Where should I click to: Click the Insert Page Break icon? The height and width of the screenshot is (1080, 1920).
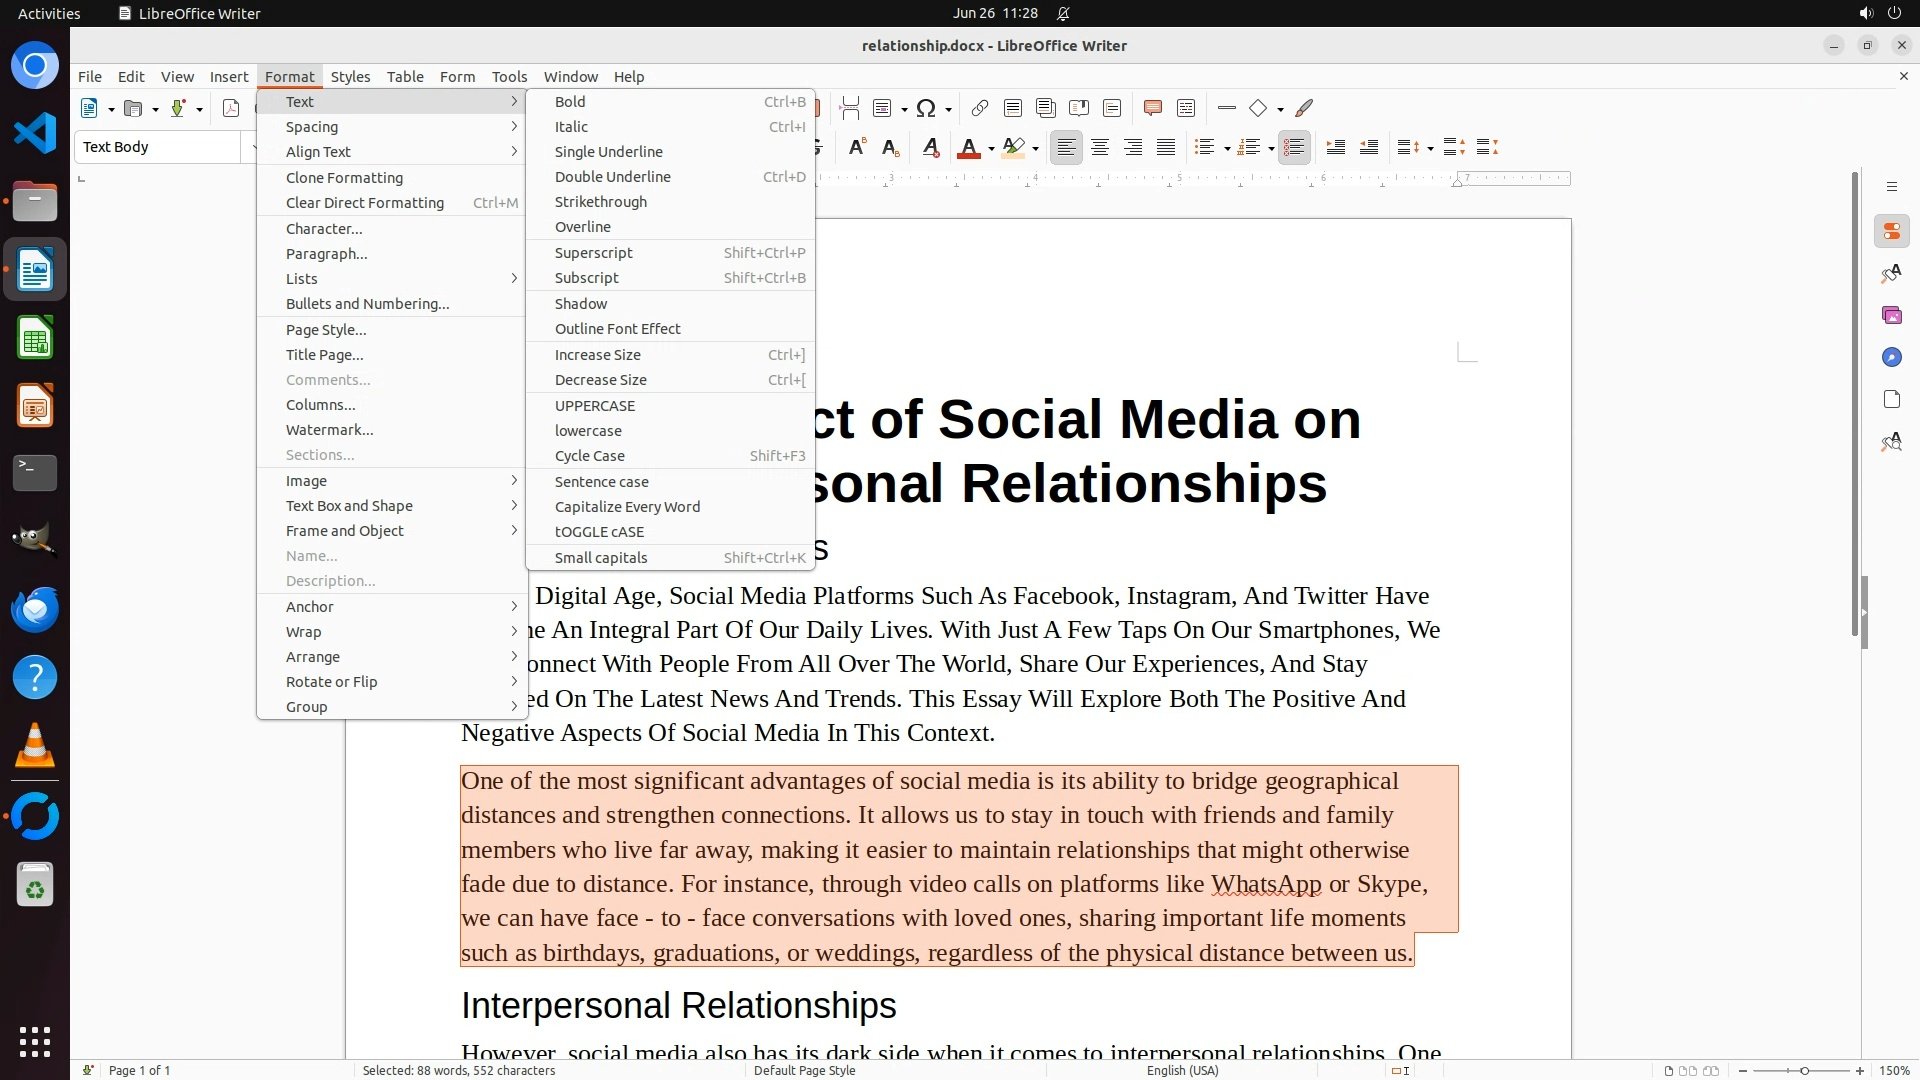pos(850,109)
